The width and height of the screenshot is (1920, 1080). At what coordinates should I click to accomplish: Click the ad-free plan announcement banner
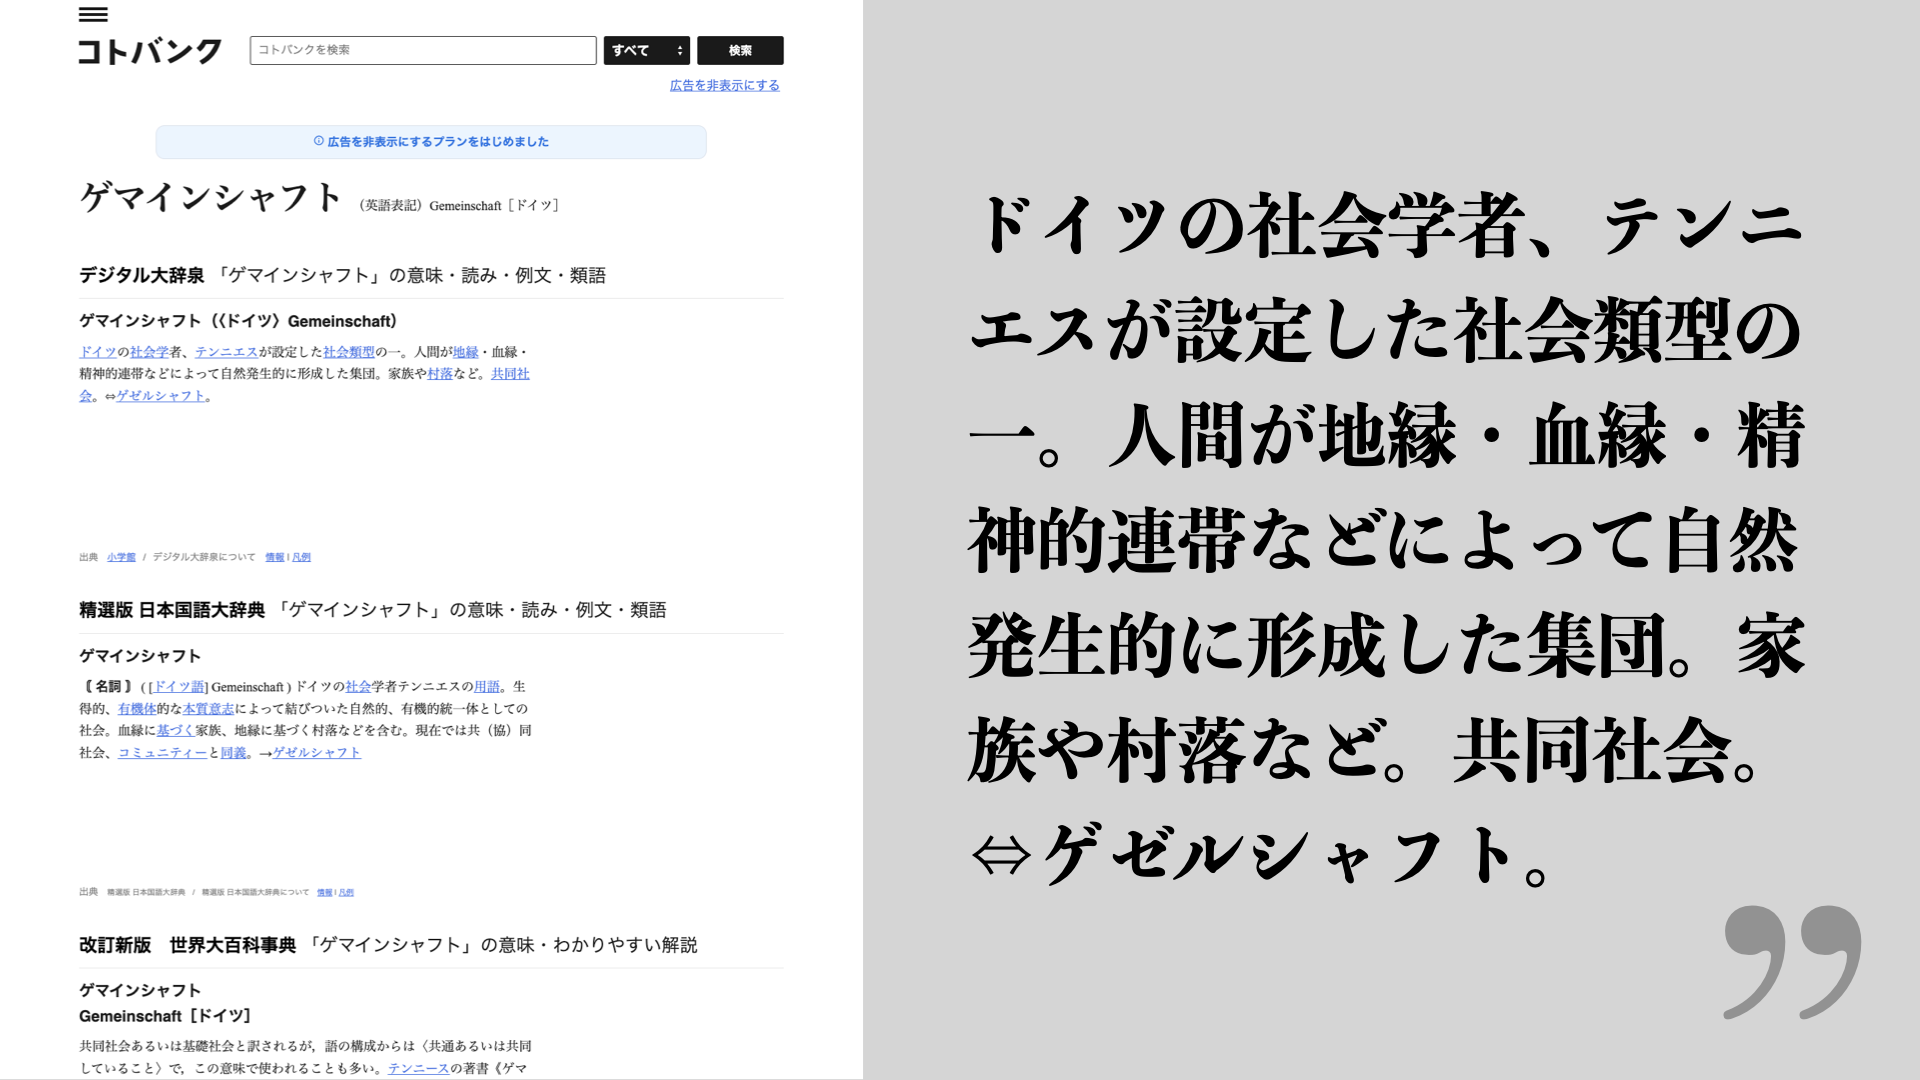click(431, 142)
